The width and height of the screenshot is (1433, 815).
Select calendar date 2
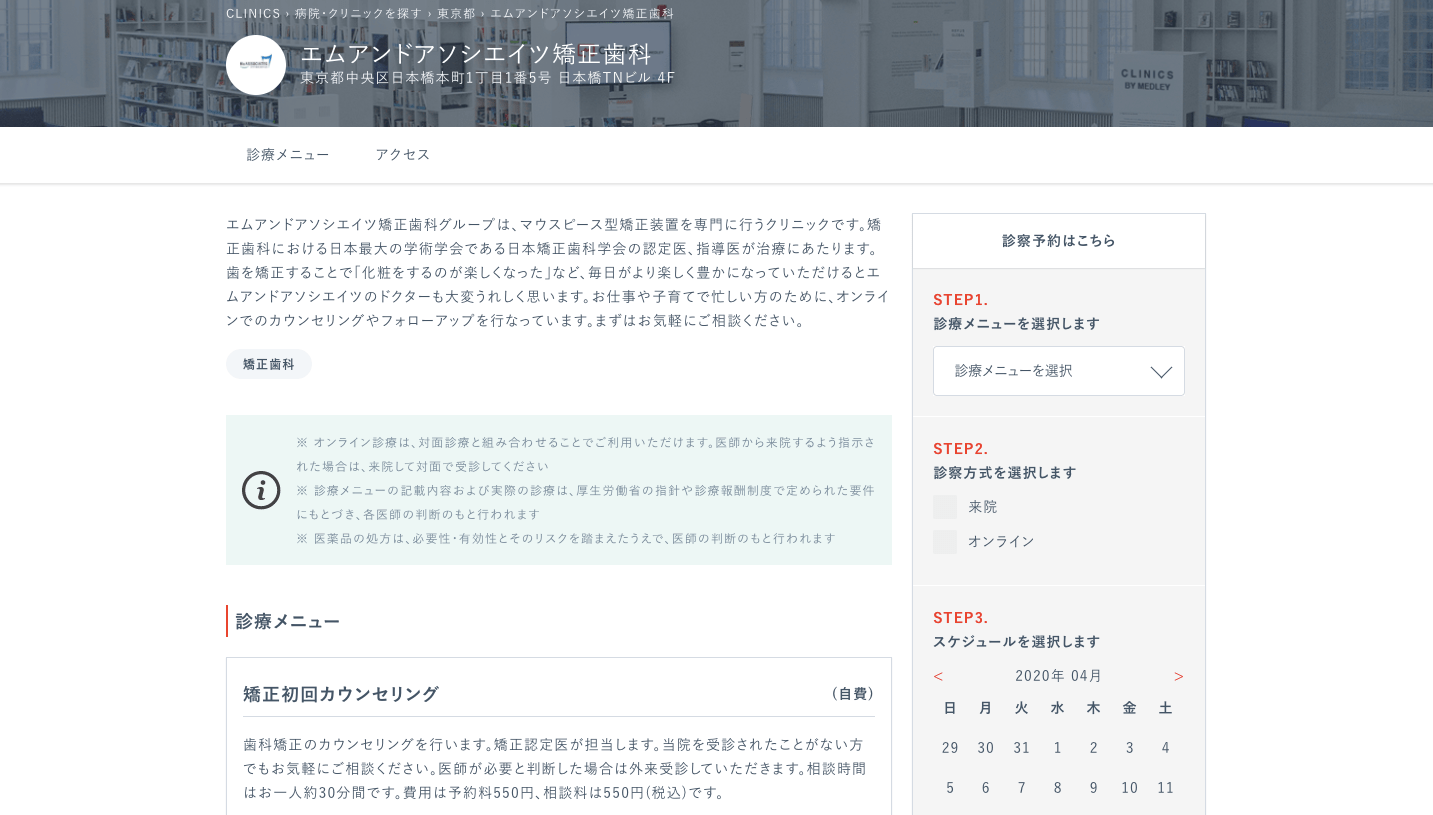1094,747
